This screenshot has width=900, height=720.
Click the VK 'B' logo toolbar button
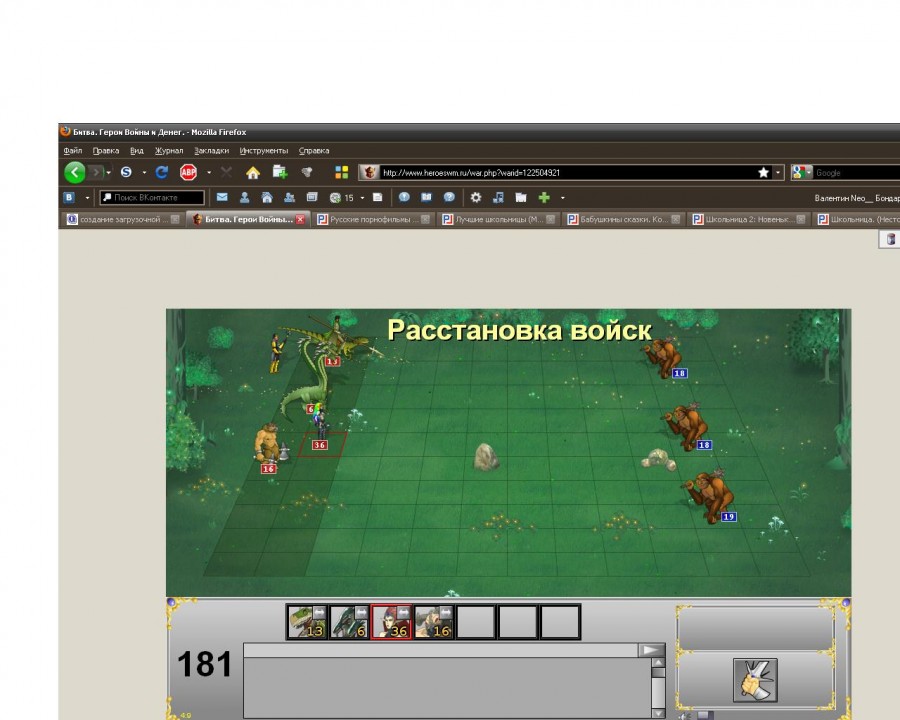coord(69,198)
